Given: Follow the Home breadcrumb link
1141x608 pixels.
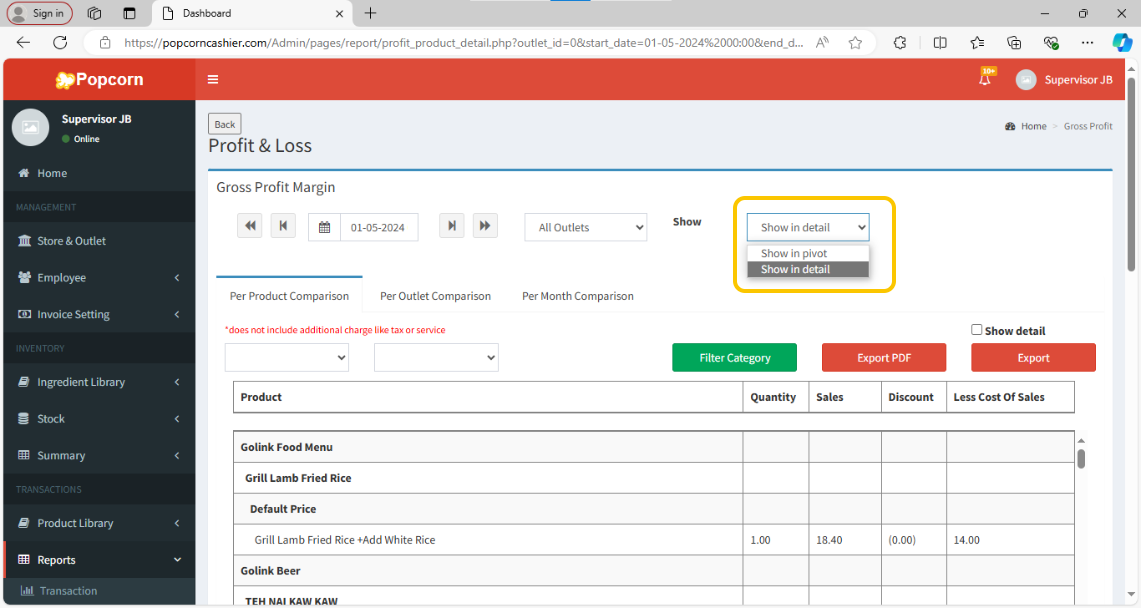Looking at the screenshot, I should [x=1033, y=126].
